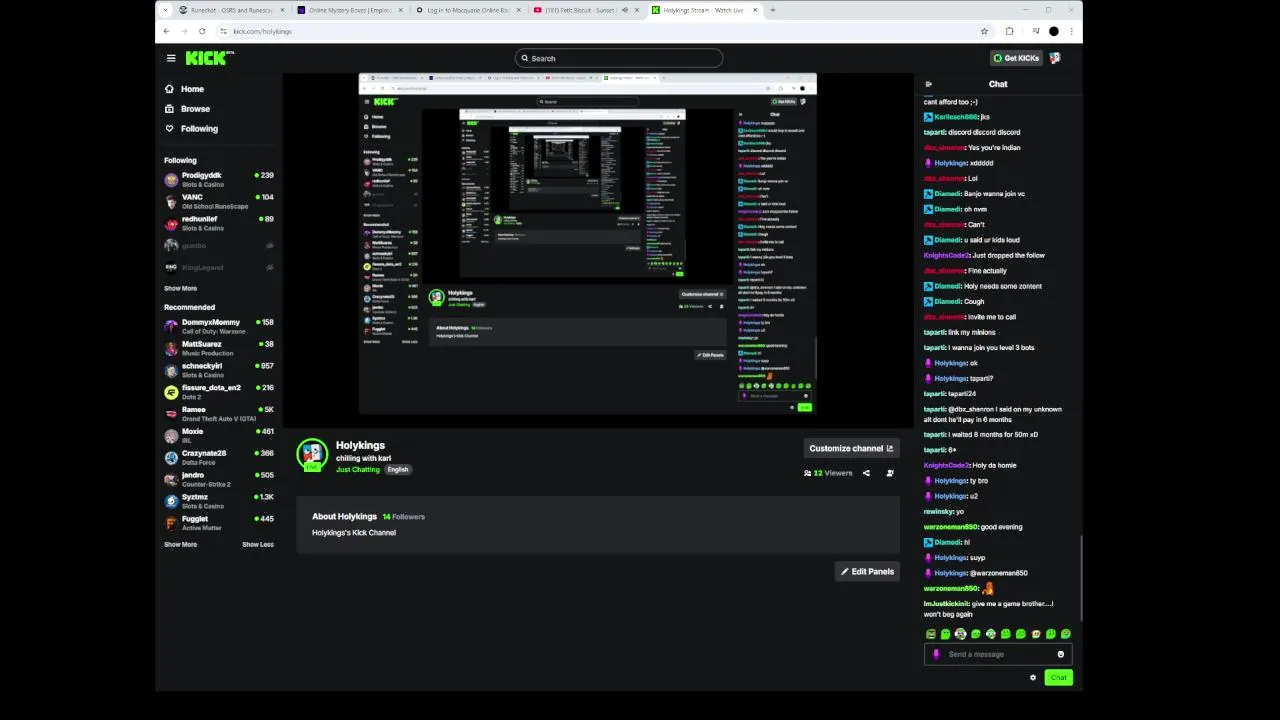Viewport: 1280px width, 720px height.
Task: Click Show Less under Recommended
Action: tap(258, 544)
